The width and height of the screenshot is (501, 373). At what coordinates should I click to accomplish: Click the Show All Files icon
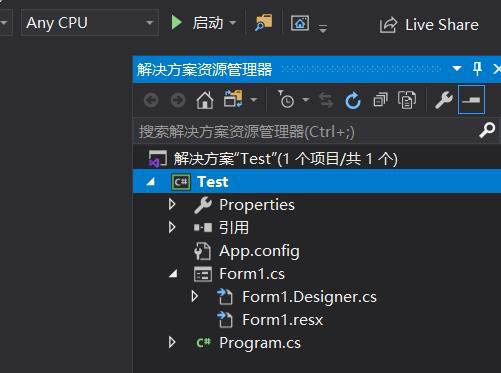point(407,100)
